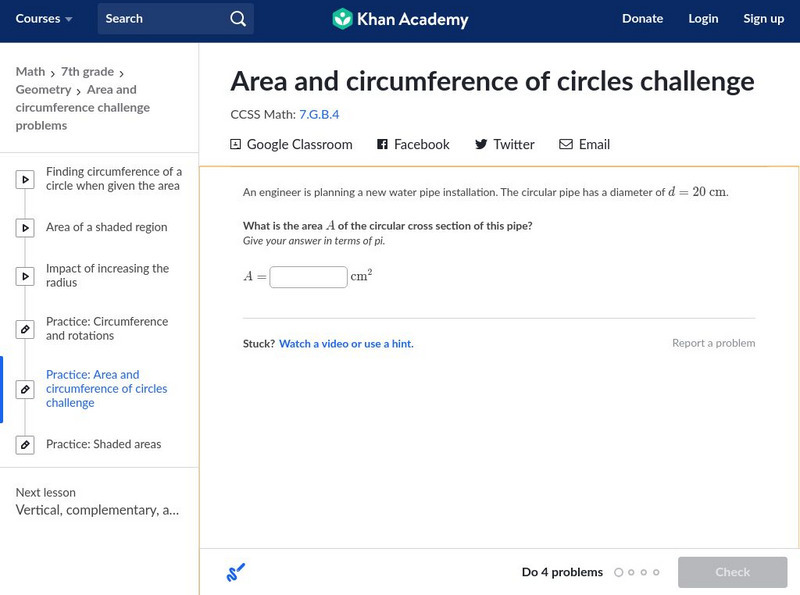
Task: Open the scratchpad pencil tool
Action: point(236,573)
